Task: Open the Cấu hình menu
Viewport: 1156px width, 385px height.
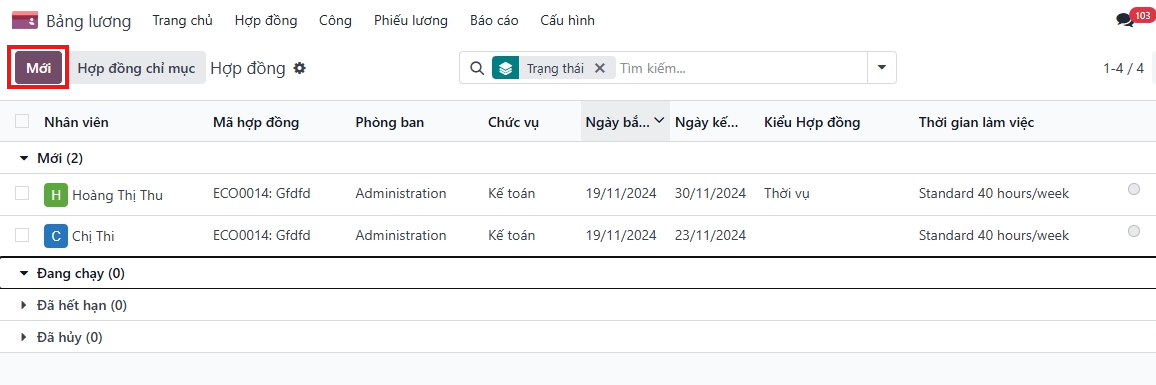Action: pyautogui.click(x=567, y=21)
